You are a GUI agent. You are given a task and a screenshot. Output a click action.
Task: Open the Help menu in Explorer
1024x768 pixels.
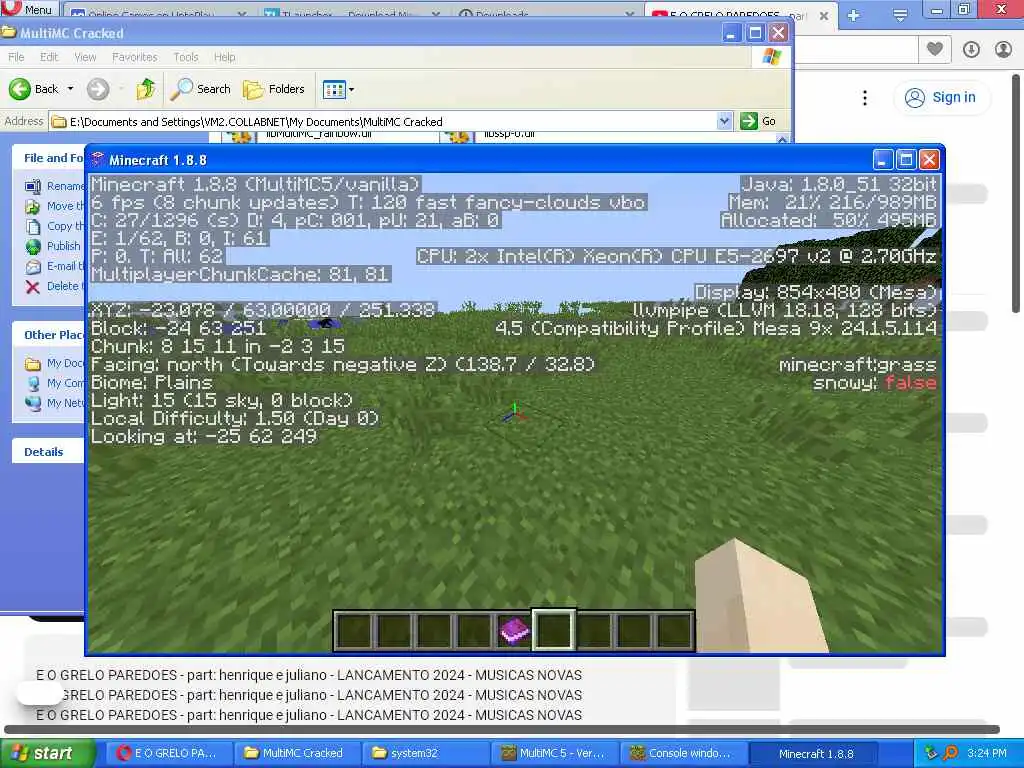tap(224, 57)
